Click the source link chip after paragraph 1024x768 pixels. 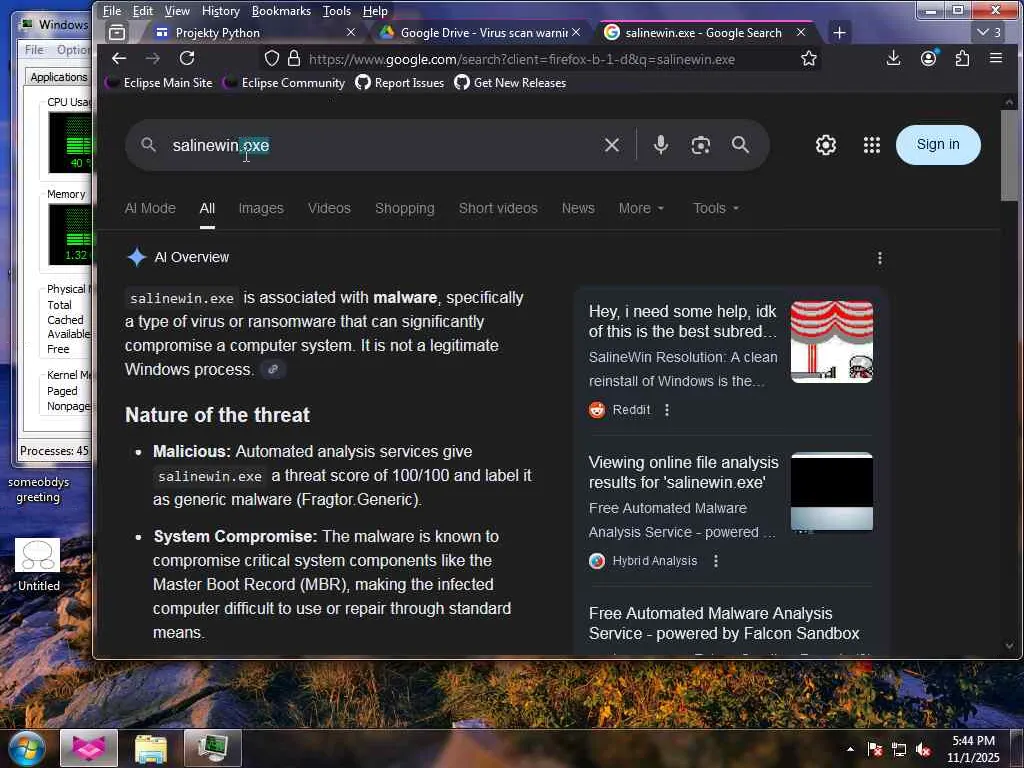click(x=273, y=370)
